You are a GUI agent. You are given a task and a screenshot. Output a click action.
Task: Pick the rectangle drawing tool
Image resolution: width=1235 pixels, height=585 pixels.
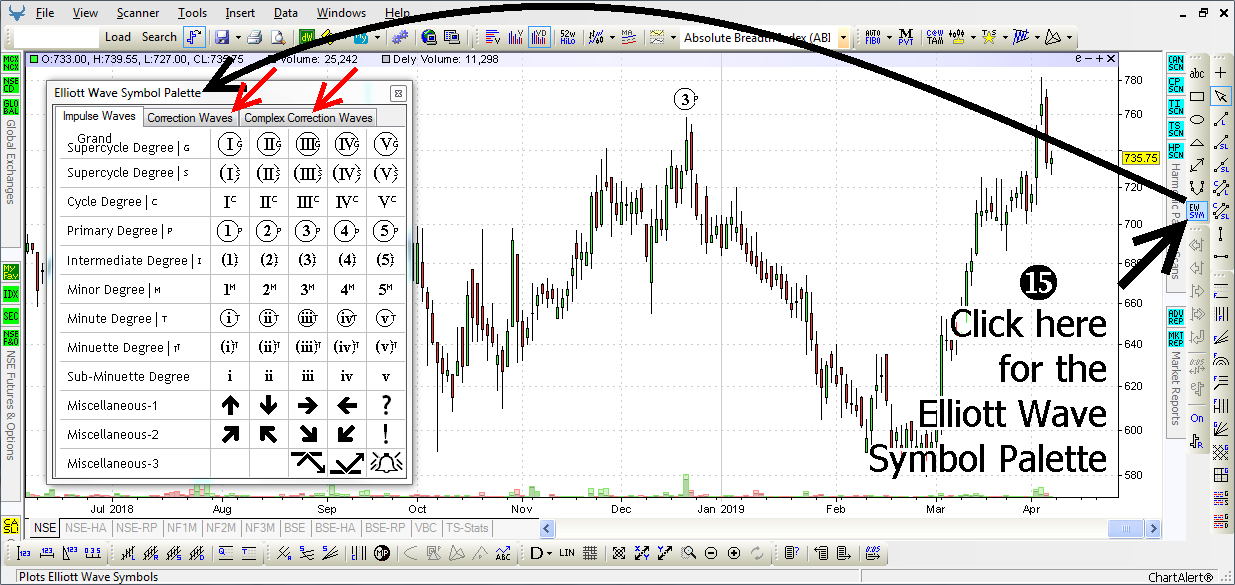pyautogui.click(x=1197, y=96)
